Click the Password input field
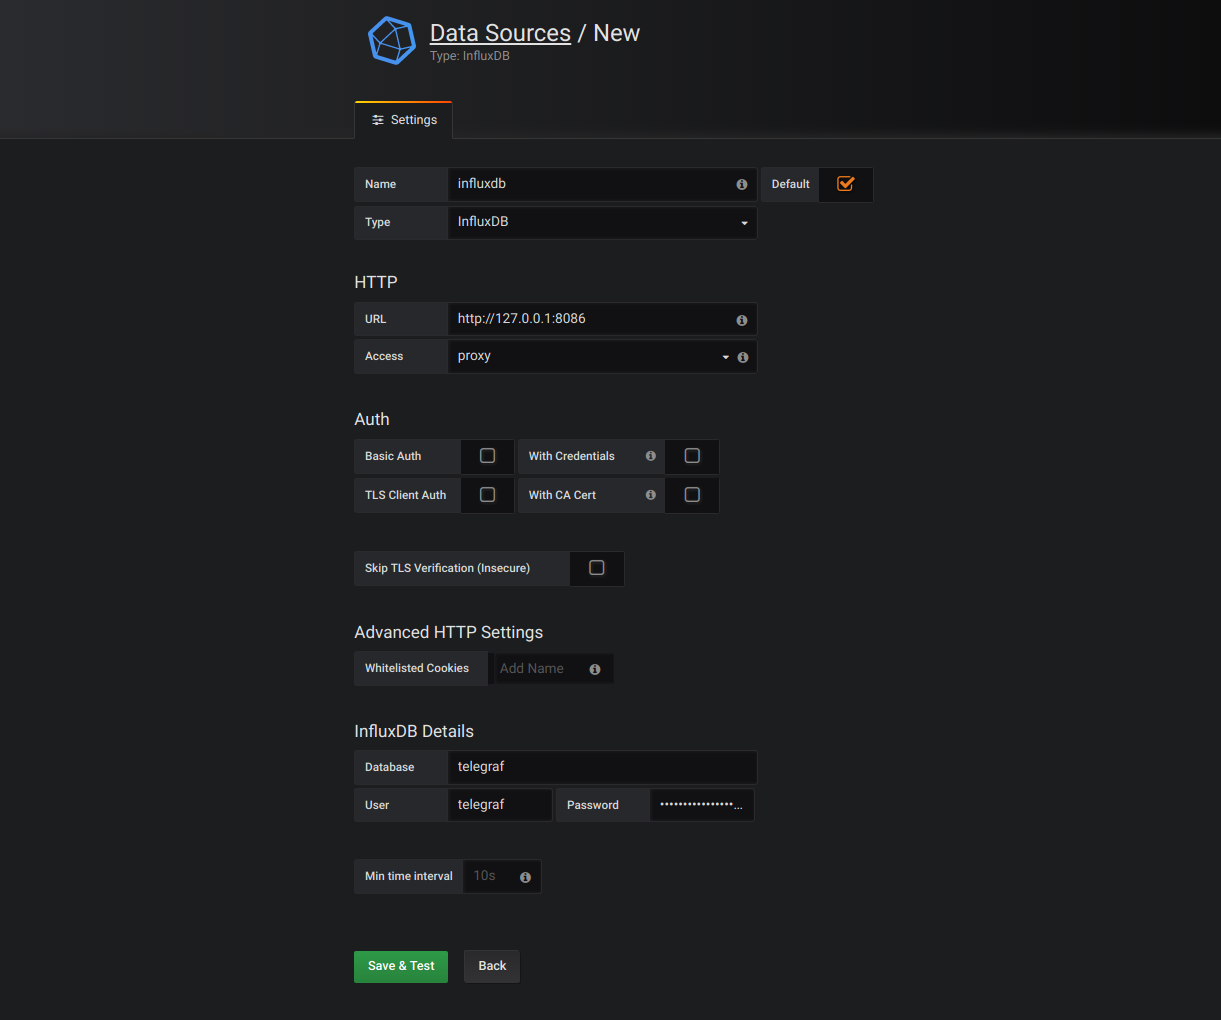This screenshot has height=1020, width=1221. (x=701, y=804)
